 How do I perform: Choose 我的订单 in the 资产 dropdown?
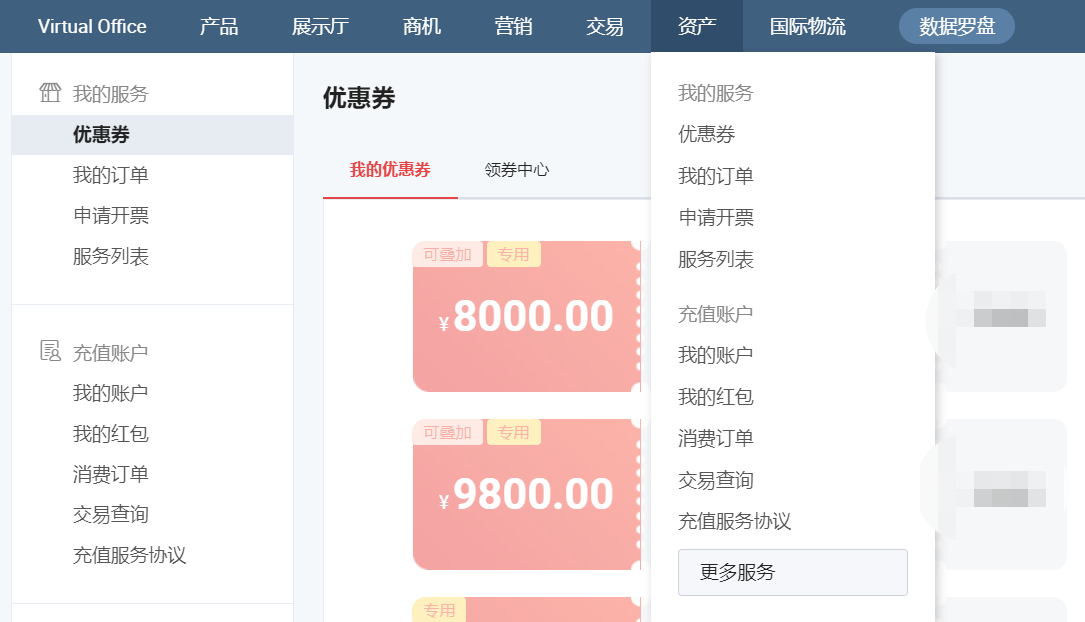point(715,176)
